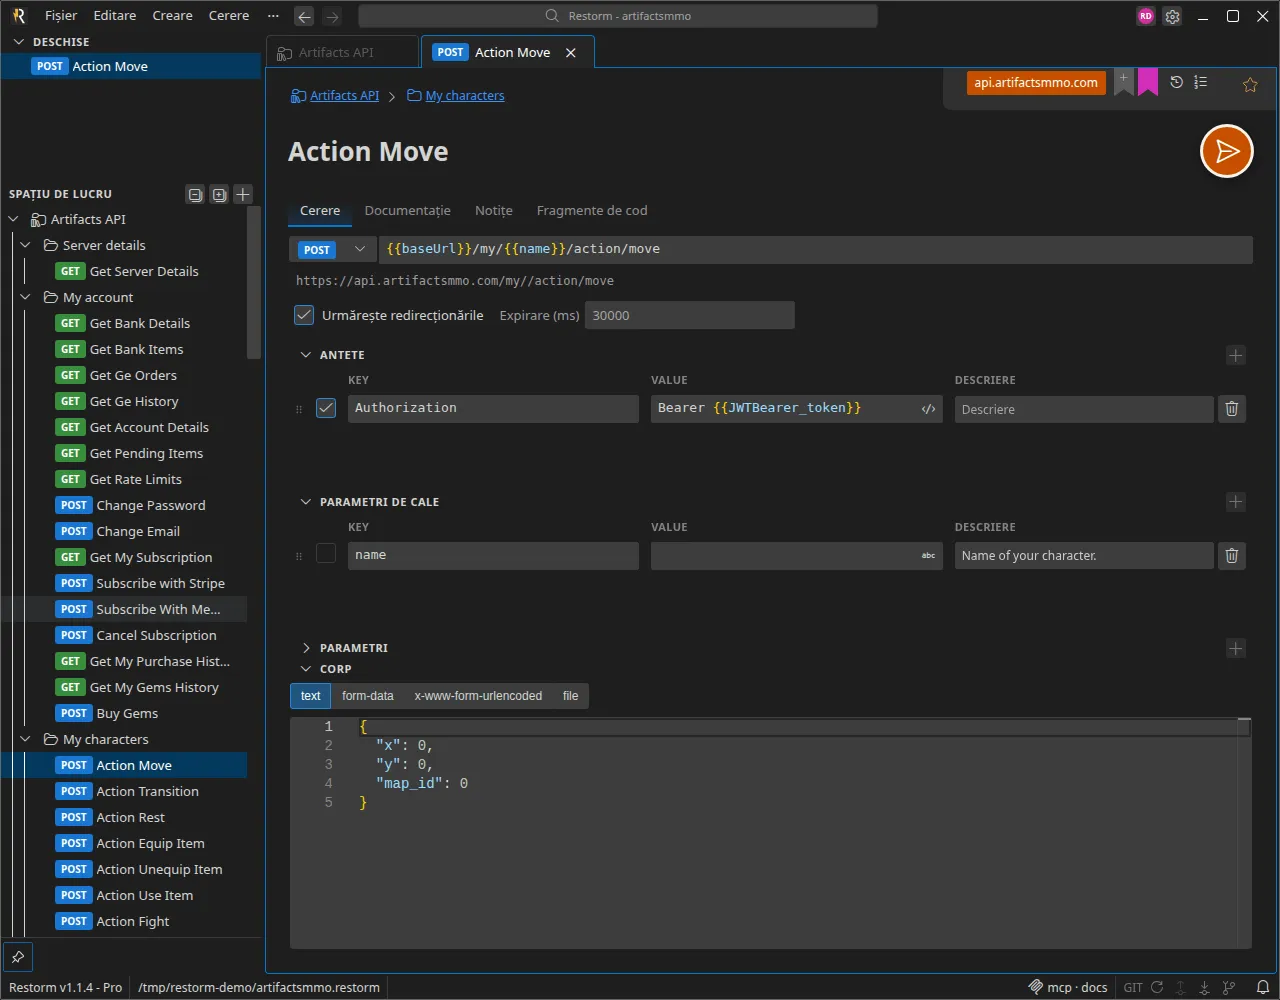Collapse the My account folder
This screenshot has width=1280, height=1000.
pyautogui.click(x=27, y=298)
